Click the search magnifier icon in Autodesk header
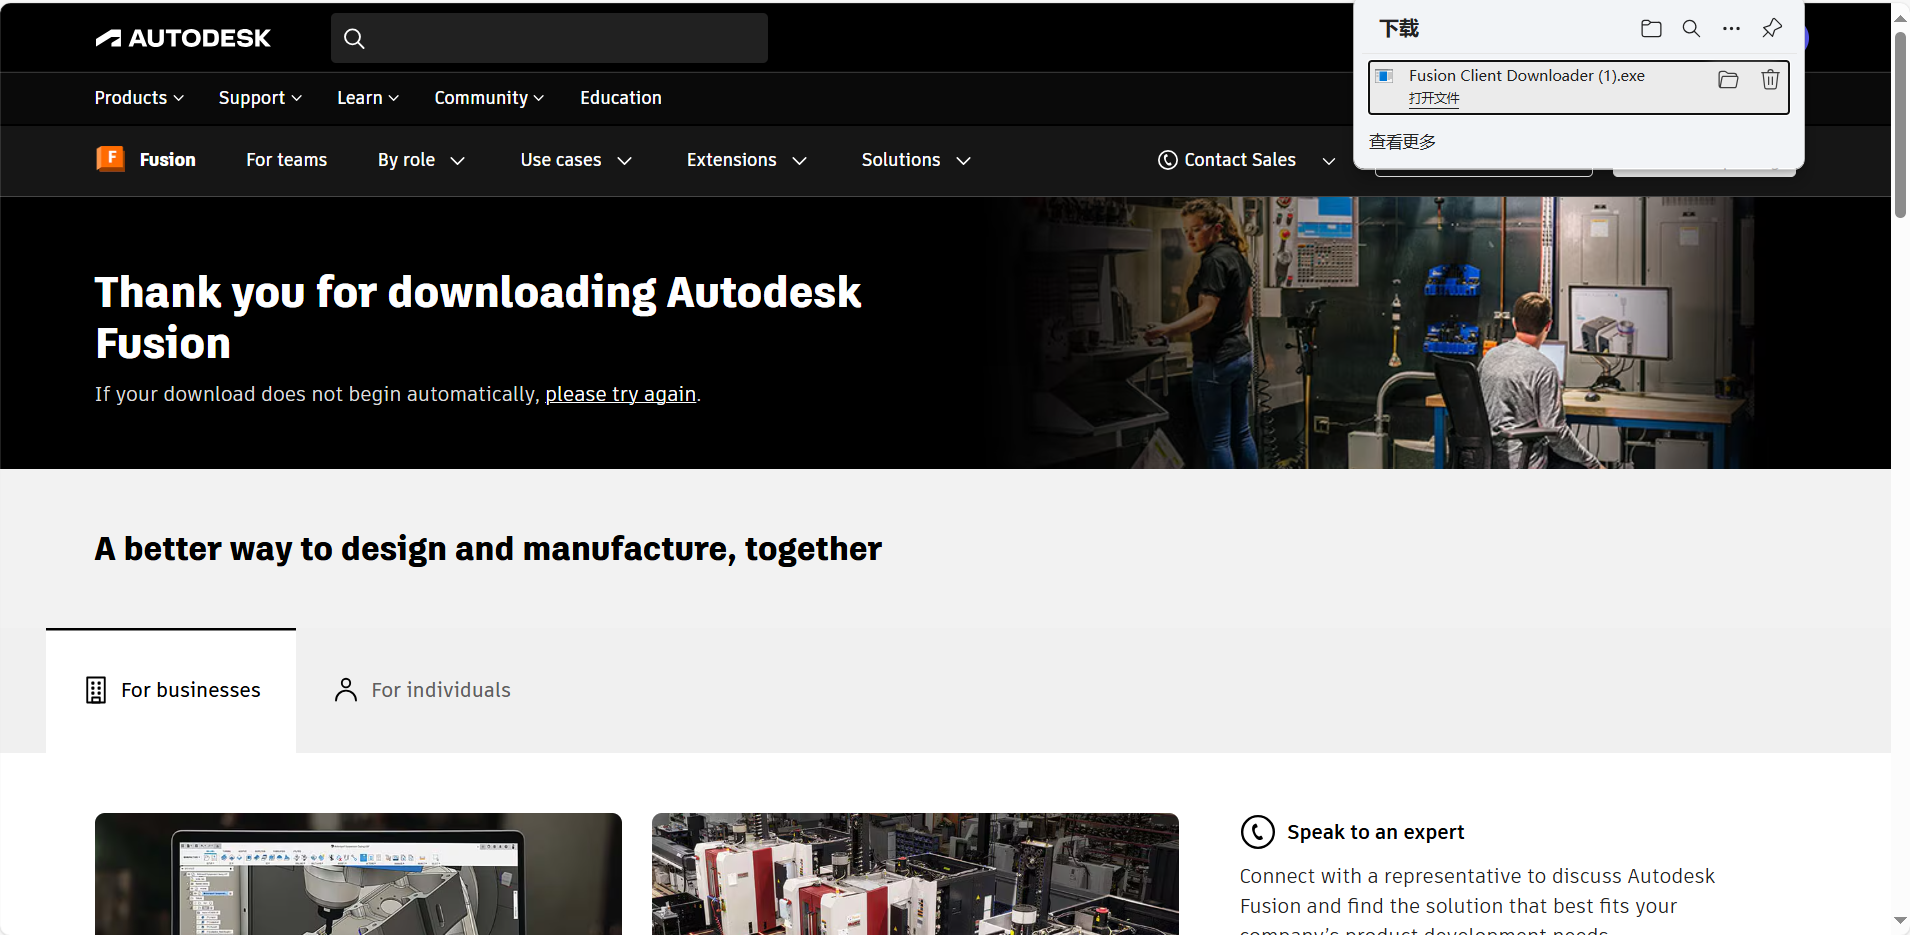 click(x=354, y=39)
